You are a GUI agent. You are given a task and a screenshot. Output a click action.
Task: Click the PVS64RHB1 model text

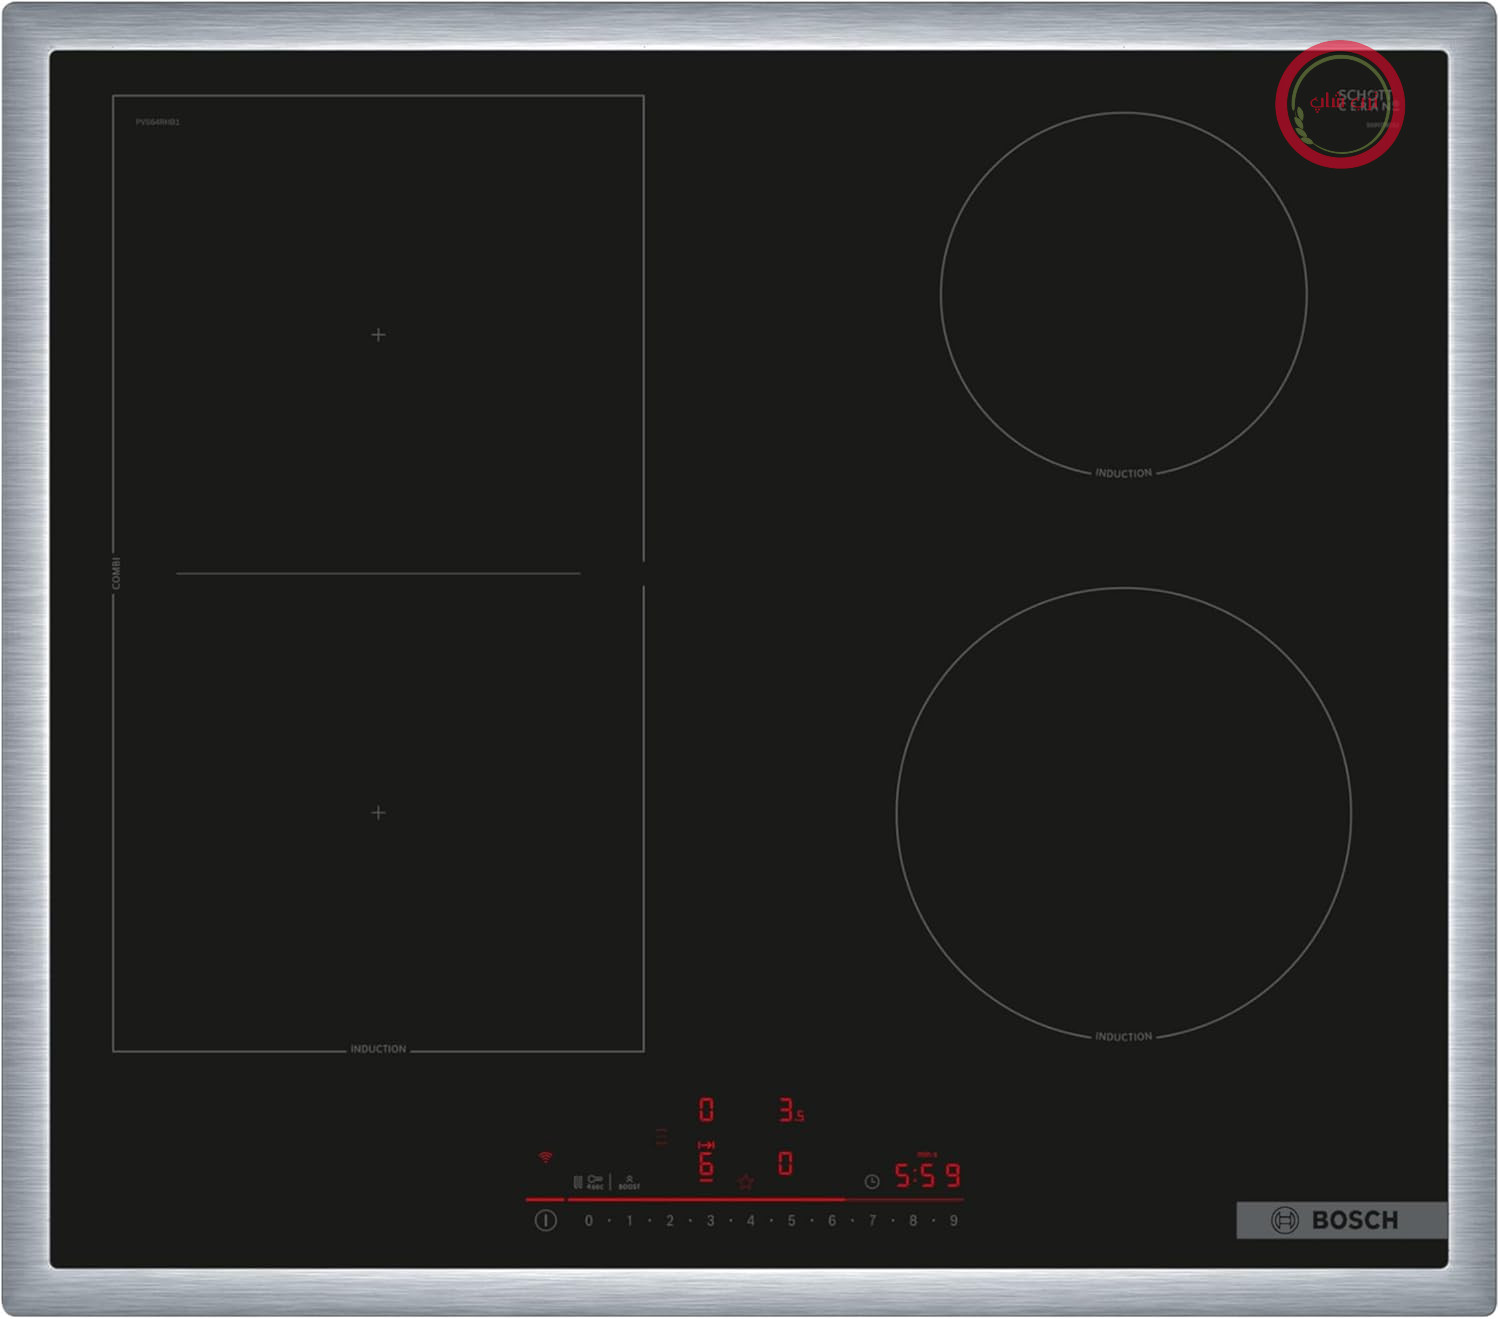click(x=158, y=122)
